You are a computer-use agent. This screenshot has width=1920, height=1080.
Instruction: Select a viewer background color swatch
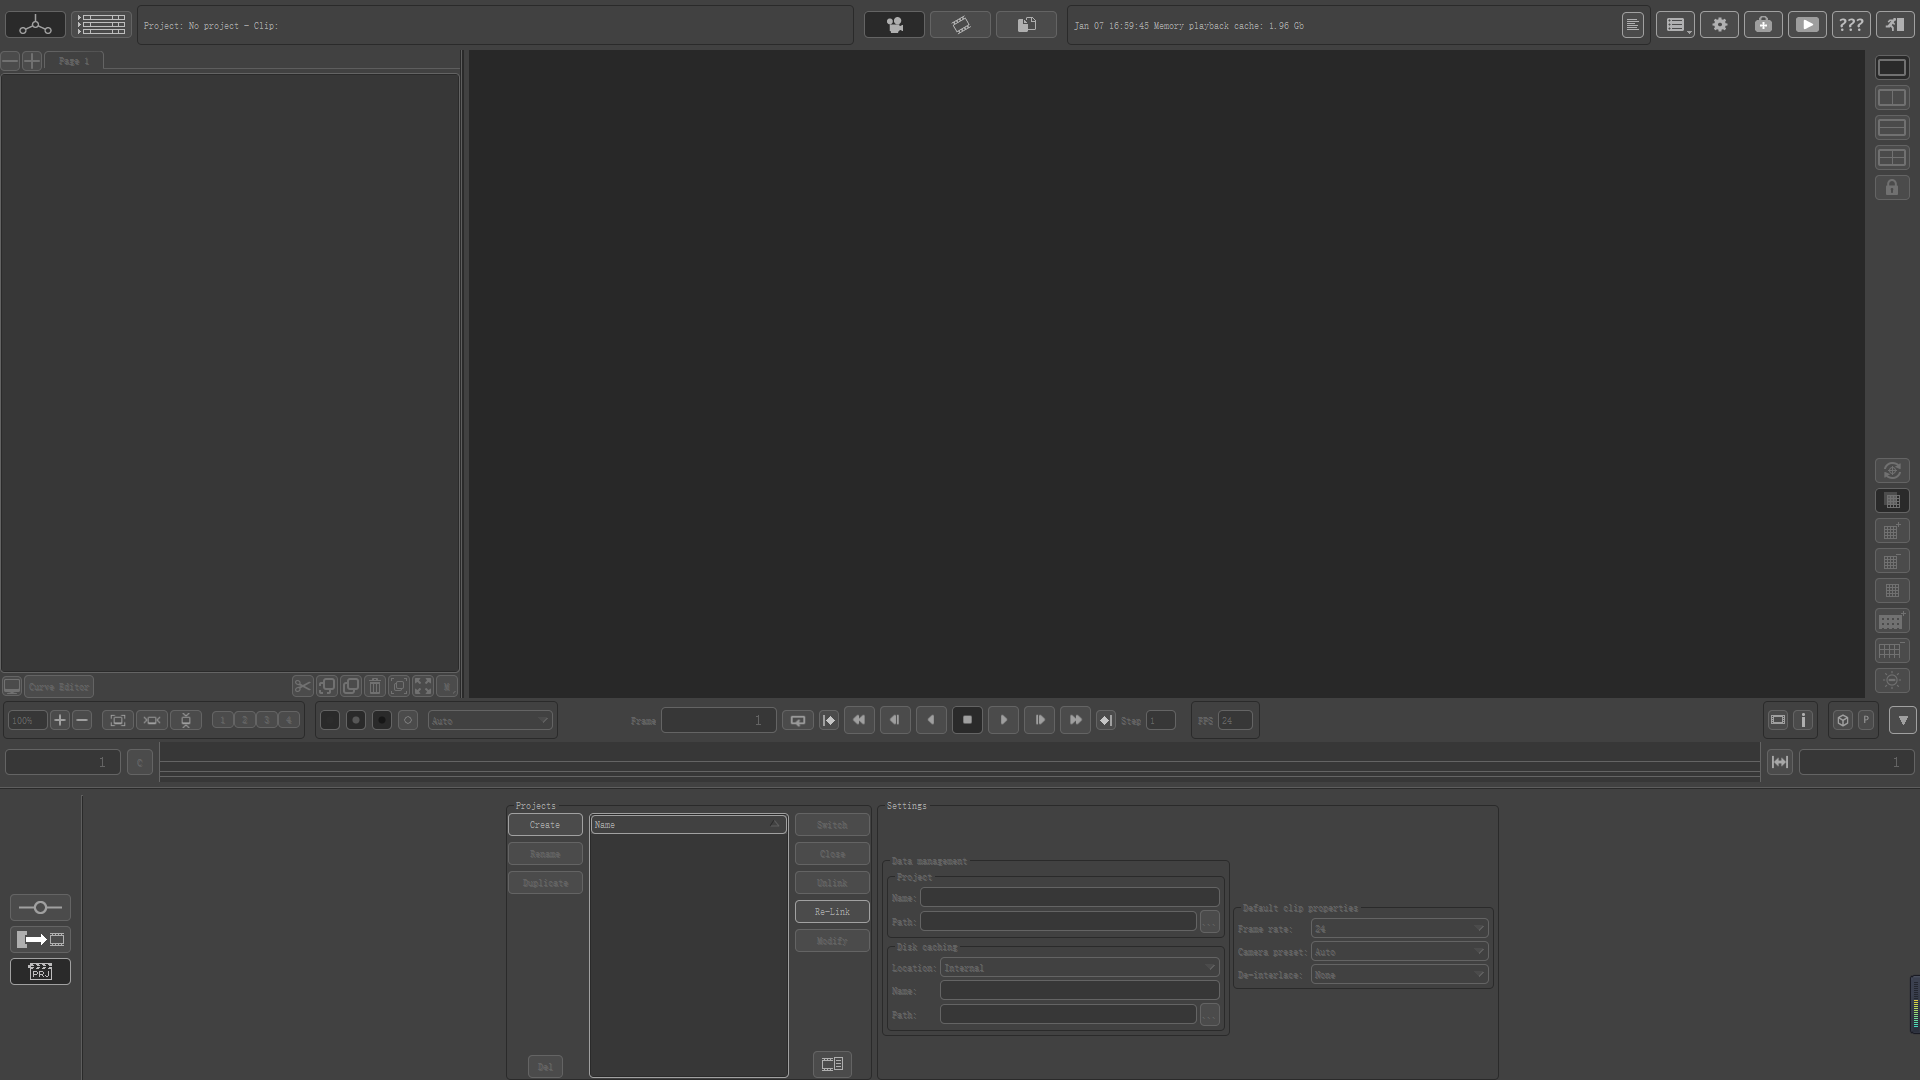point(330,720)
